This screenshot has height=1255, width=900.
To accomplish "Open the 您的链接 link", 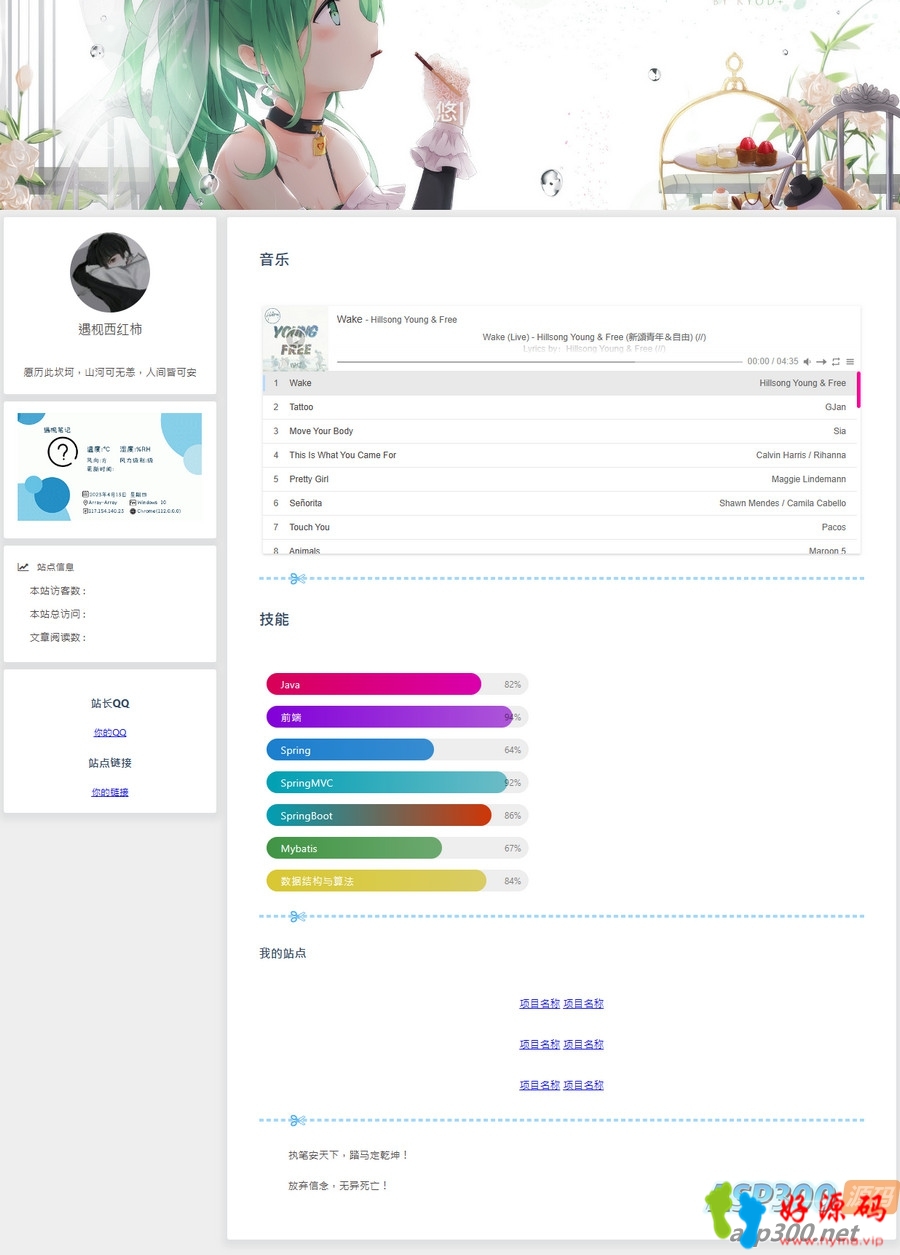I will click(110, 792).
